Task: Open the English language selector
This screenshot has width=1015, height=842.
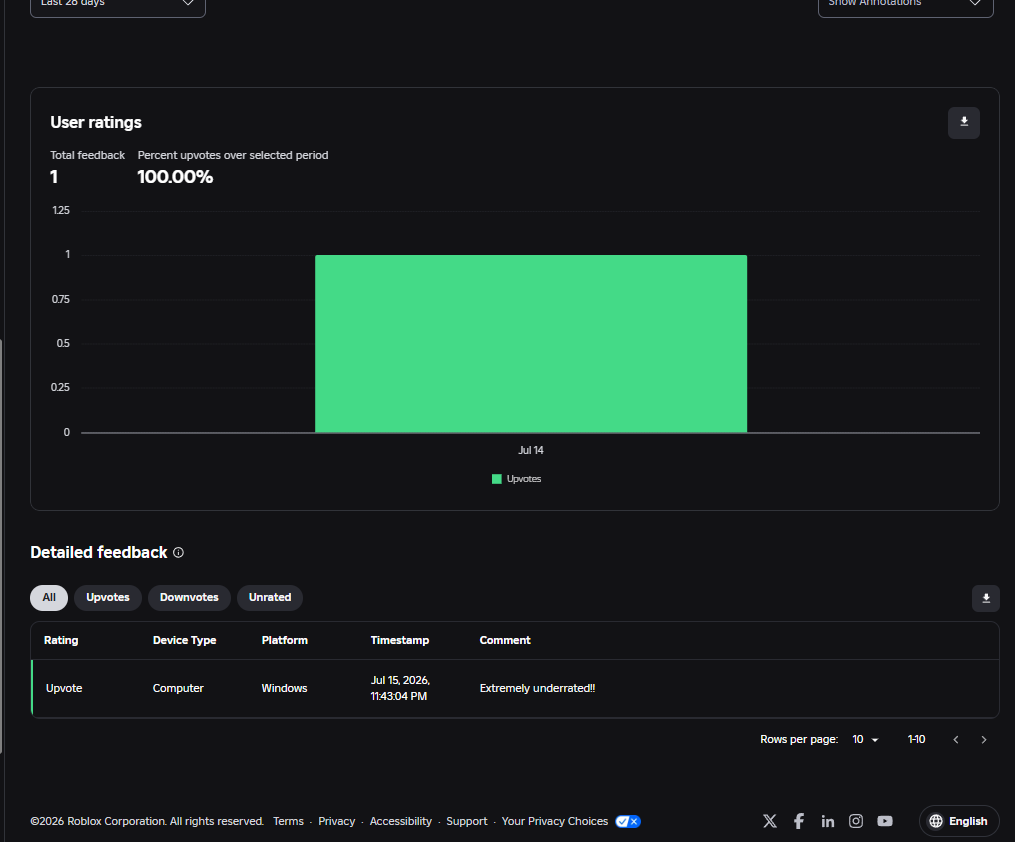Action: (x=959, y=821)
